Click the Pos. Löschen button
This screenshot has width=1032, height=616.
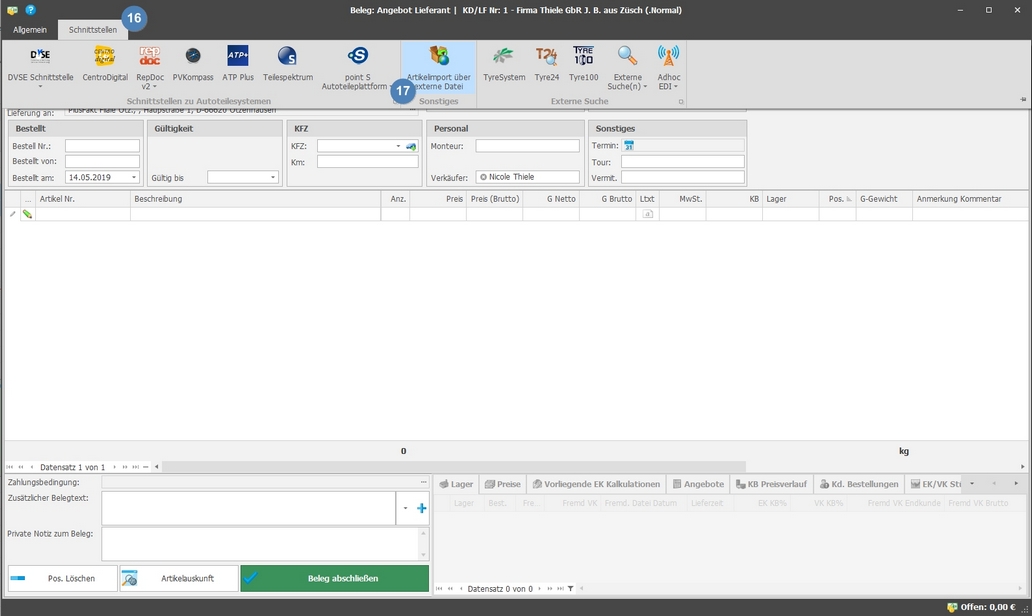pos(63,578)
